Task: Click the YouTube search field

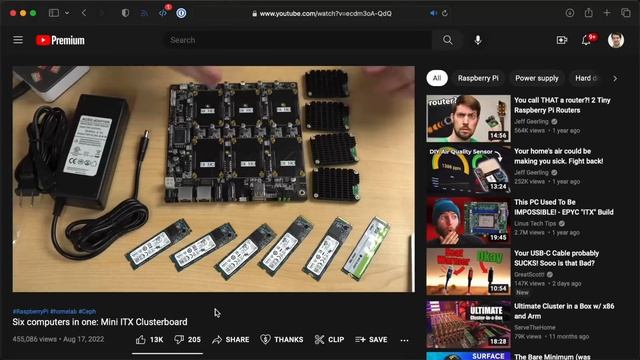Action: click(298, 40)
